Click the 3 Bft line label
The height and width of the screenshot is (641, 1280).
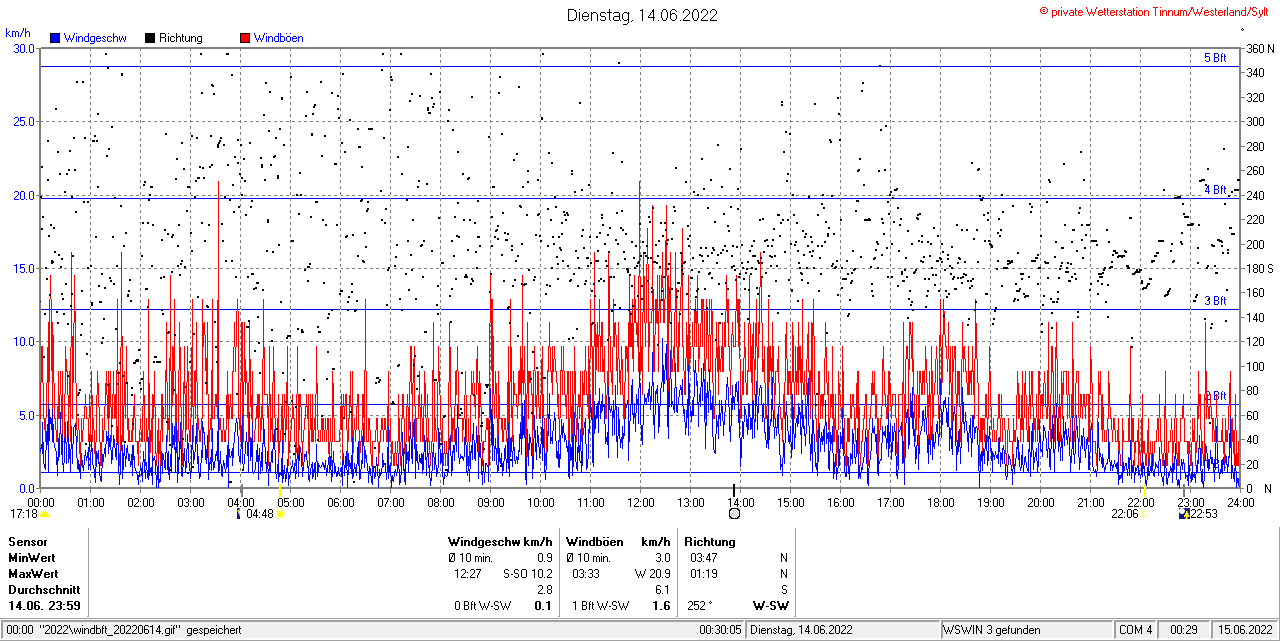1215,300
